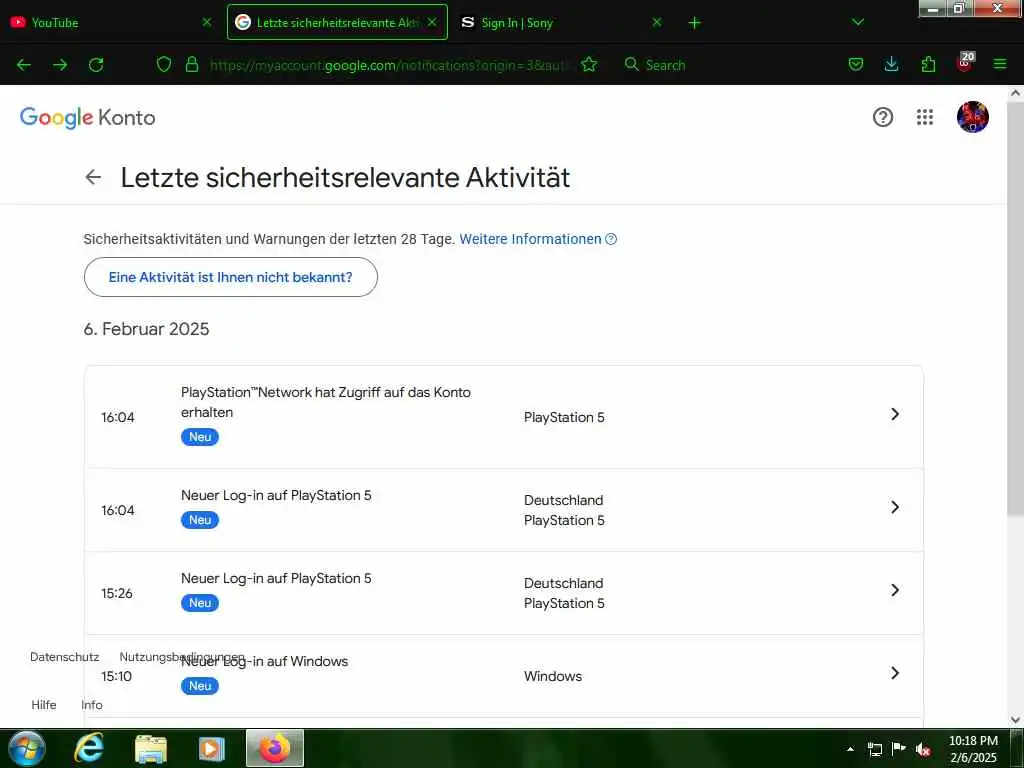
Task: Open the taskbar clock showing 10:18 PM
Action: (973, 749)
